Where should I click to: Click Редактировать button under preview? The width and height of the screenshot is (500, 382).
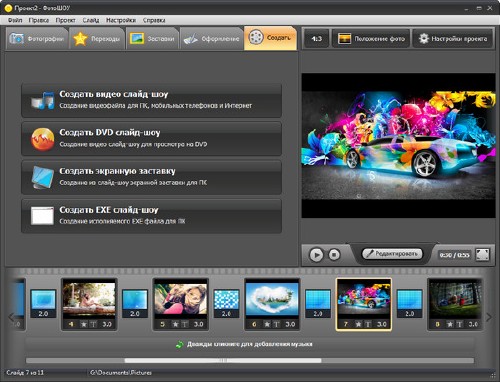[392, 254]
